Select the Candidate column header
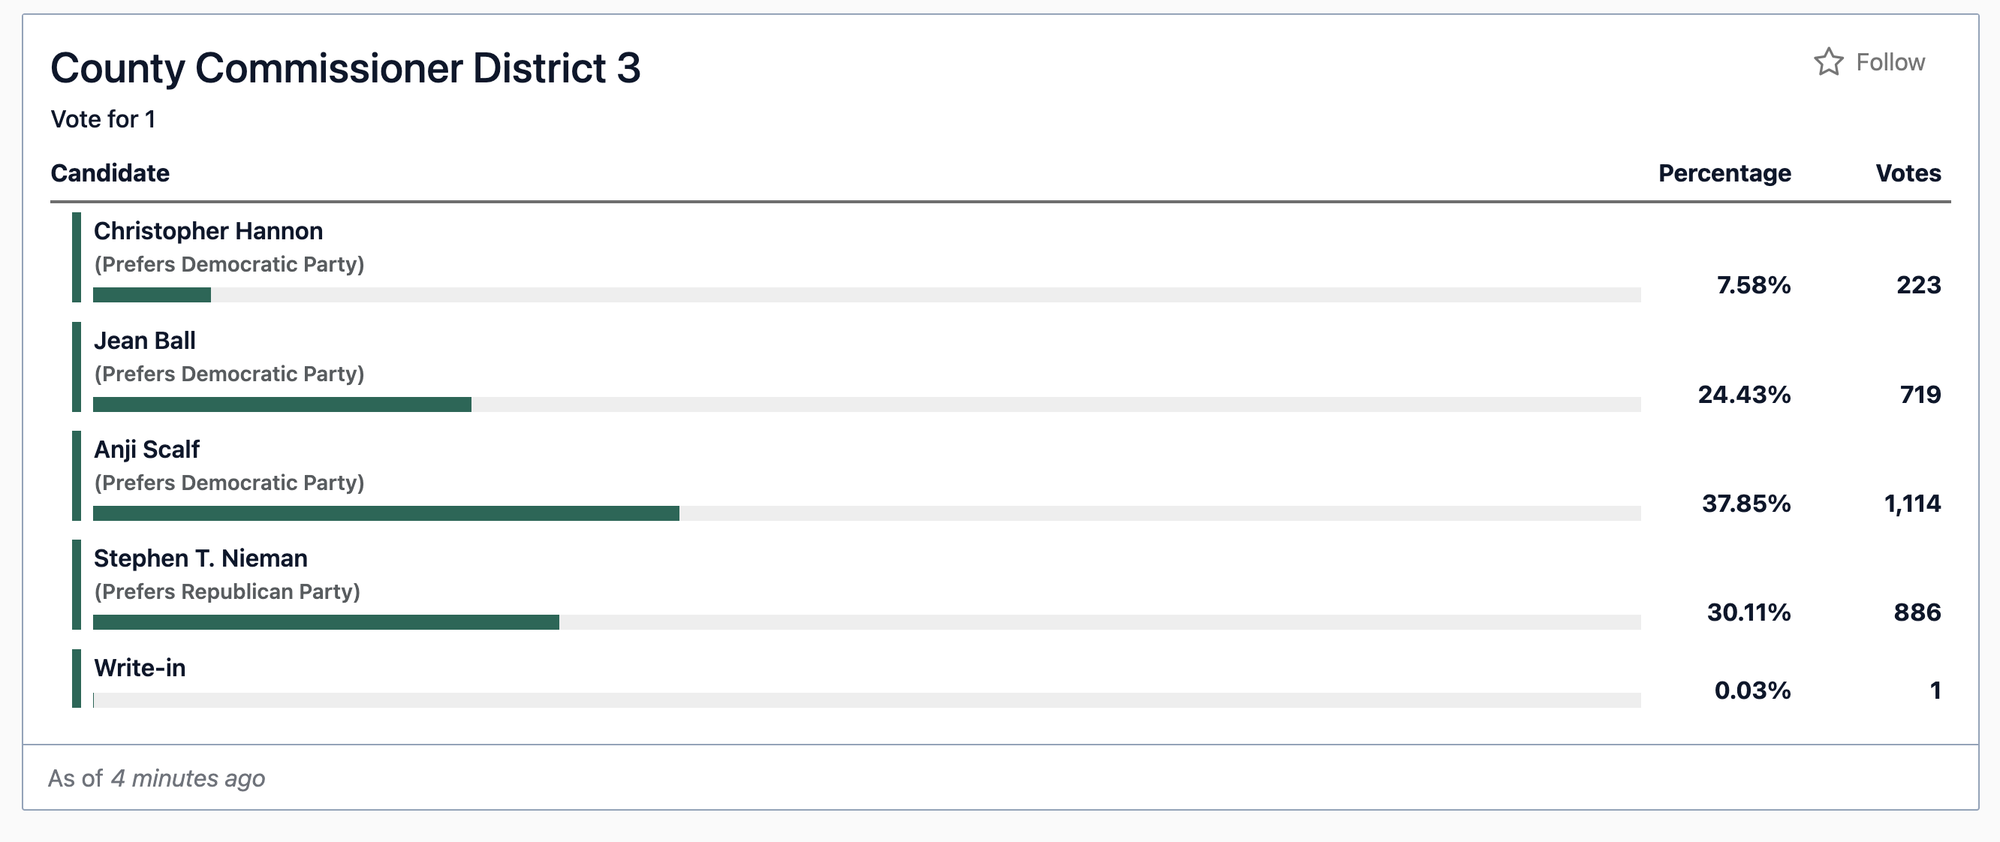2000x842 pixels. pos(110,173)
